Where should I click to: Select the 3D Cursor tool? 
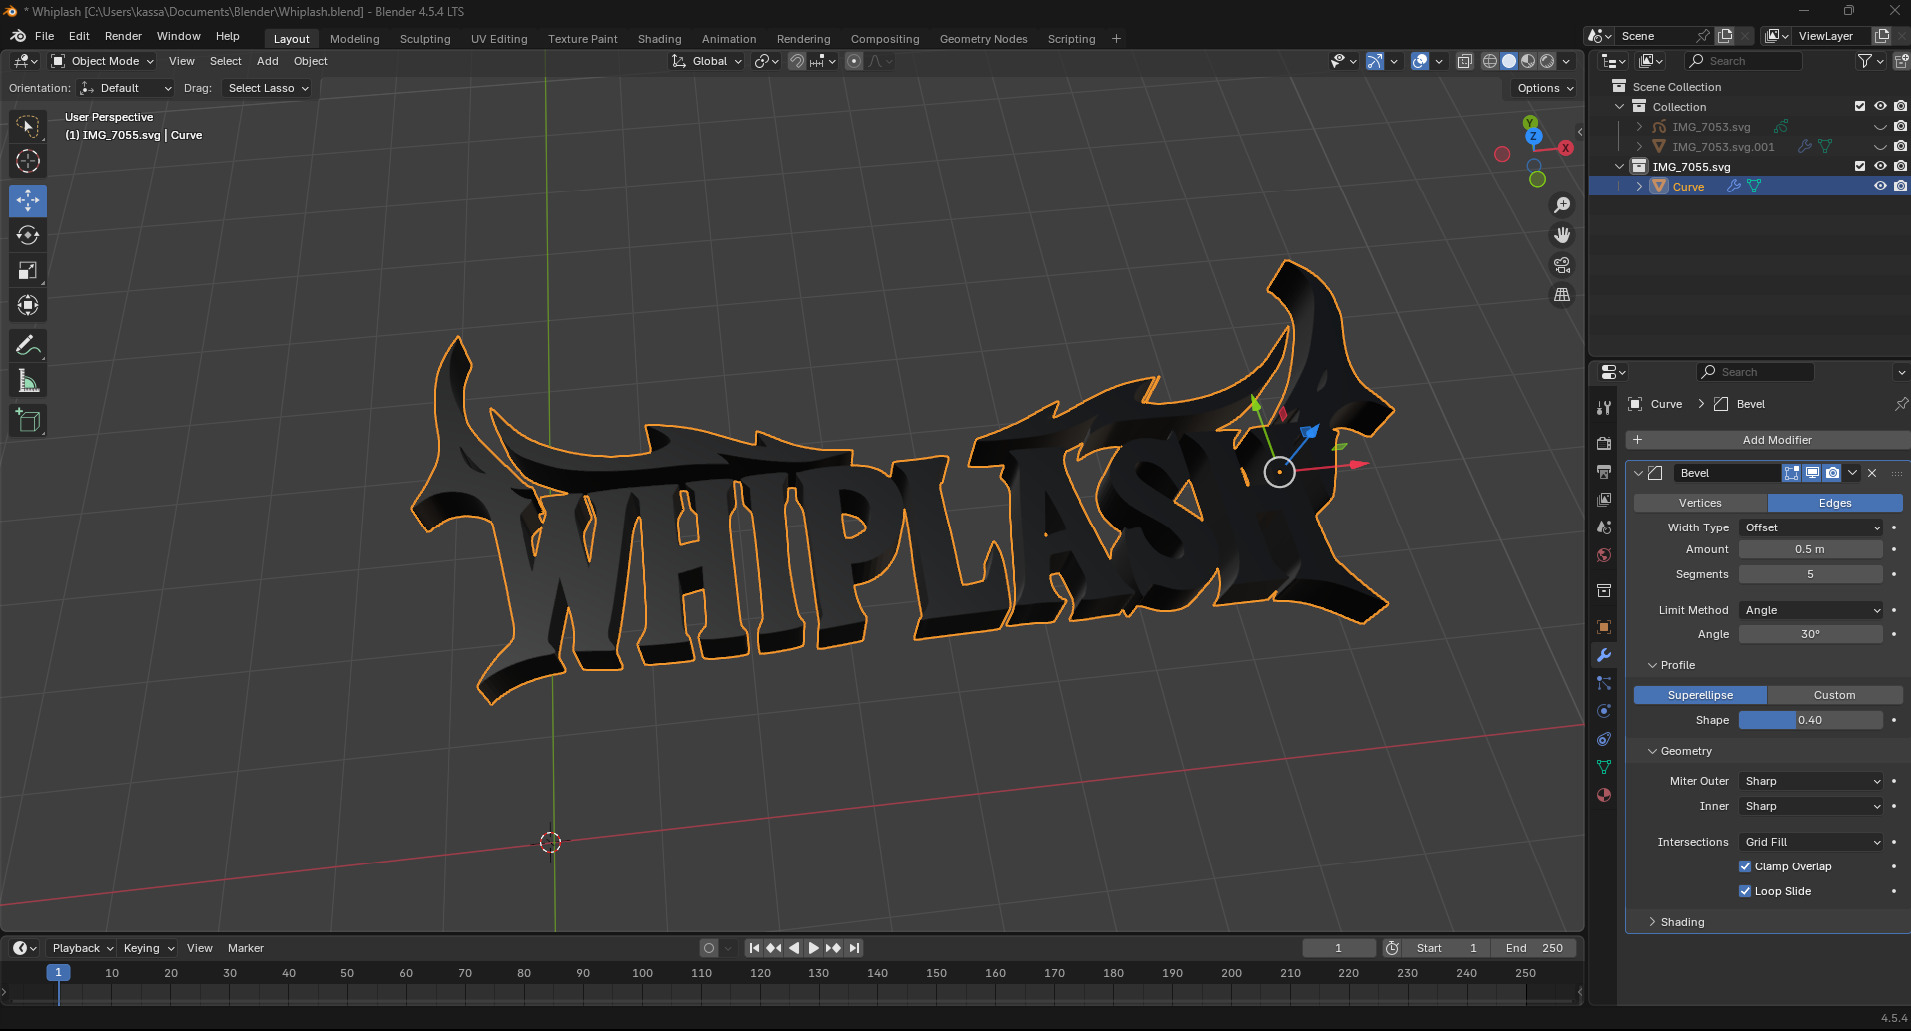(x=28, y=161)
